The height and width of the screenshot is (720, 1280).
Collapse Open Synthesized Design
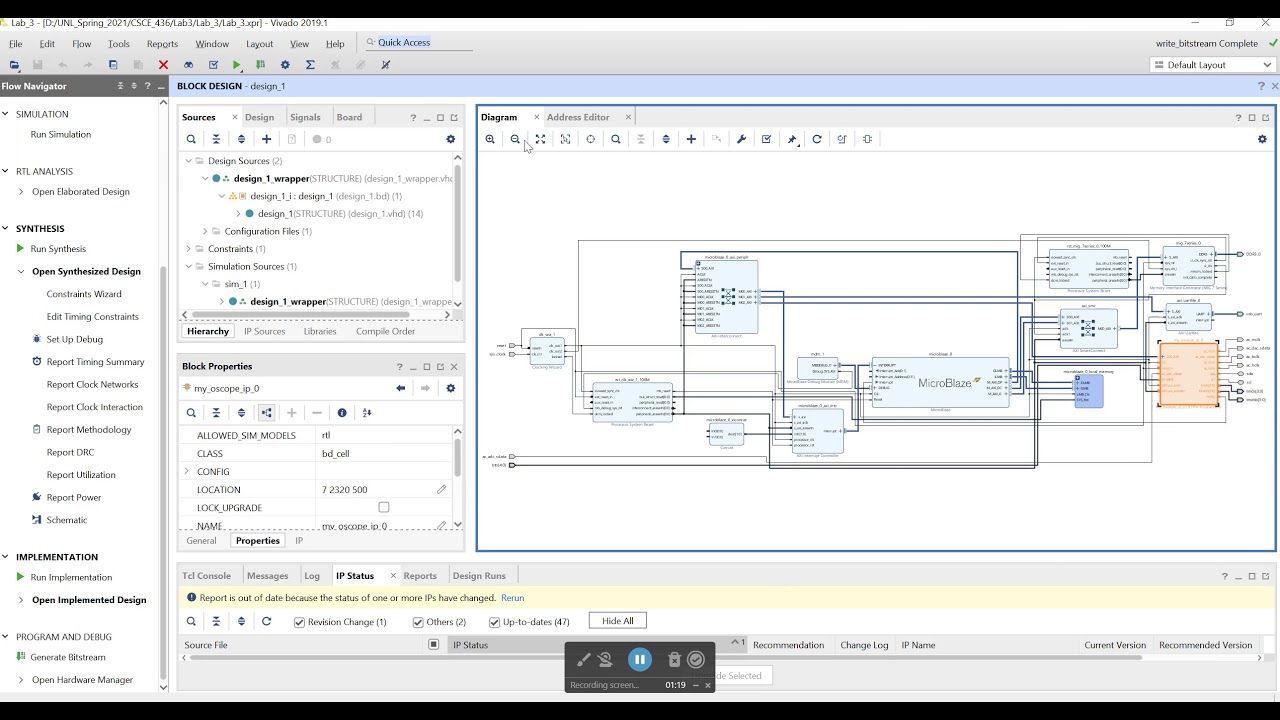point(21,271)
